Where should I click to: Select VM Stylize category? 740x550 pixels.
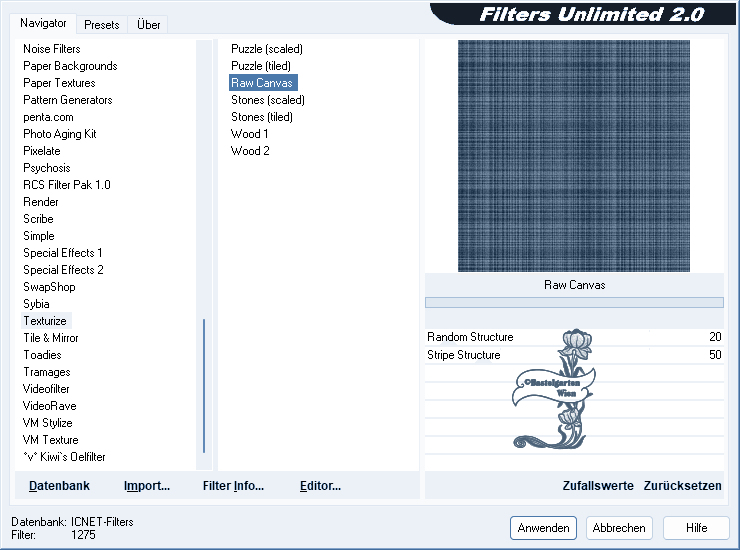click(48, 423)
